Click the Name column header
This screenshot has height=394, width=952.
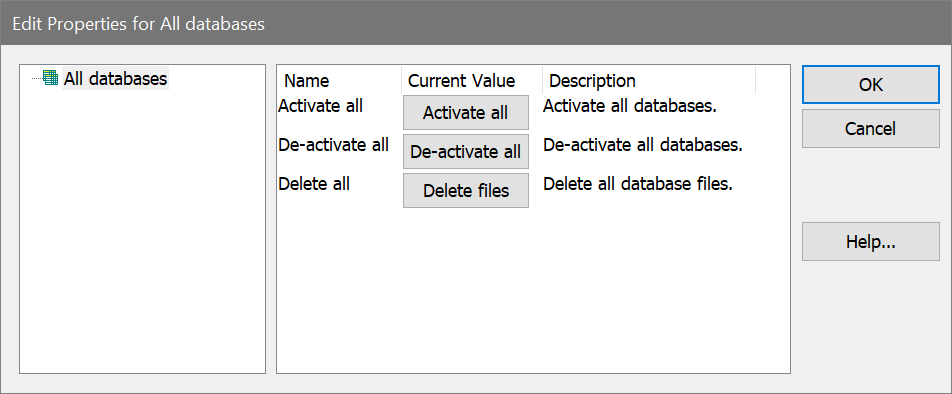coord(339,81)
